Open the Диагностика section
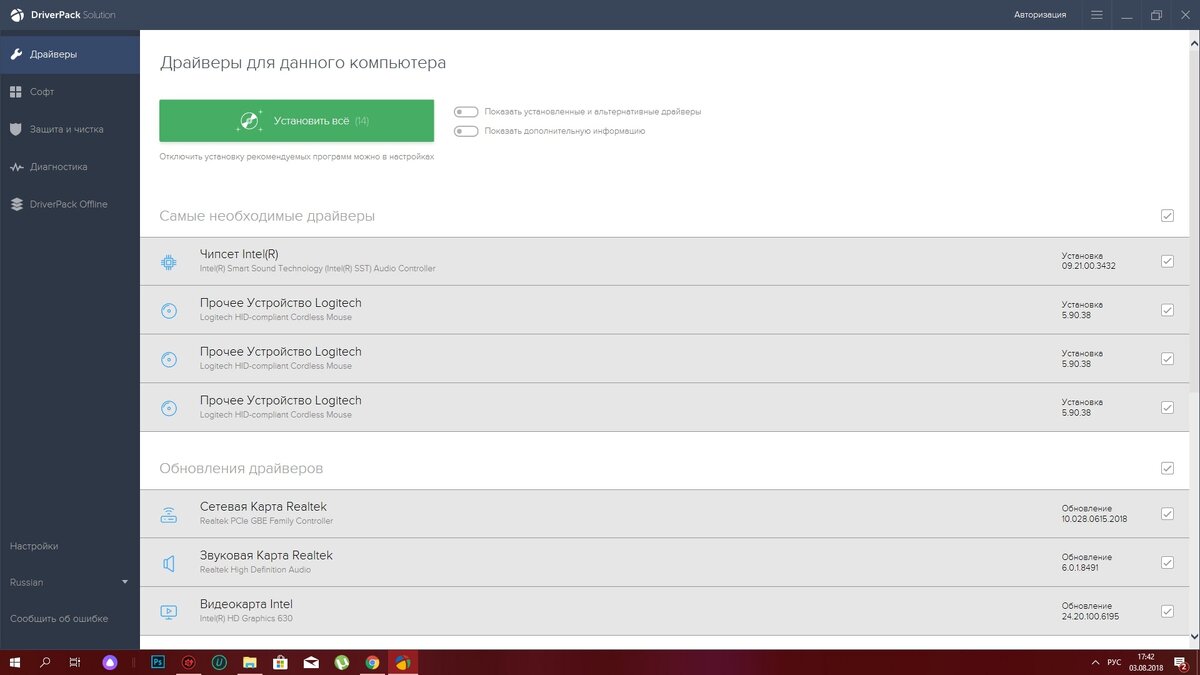 point(70,167)
